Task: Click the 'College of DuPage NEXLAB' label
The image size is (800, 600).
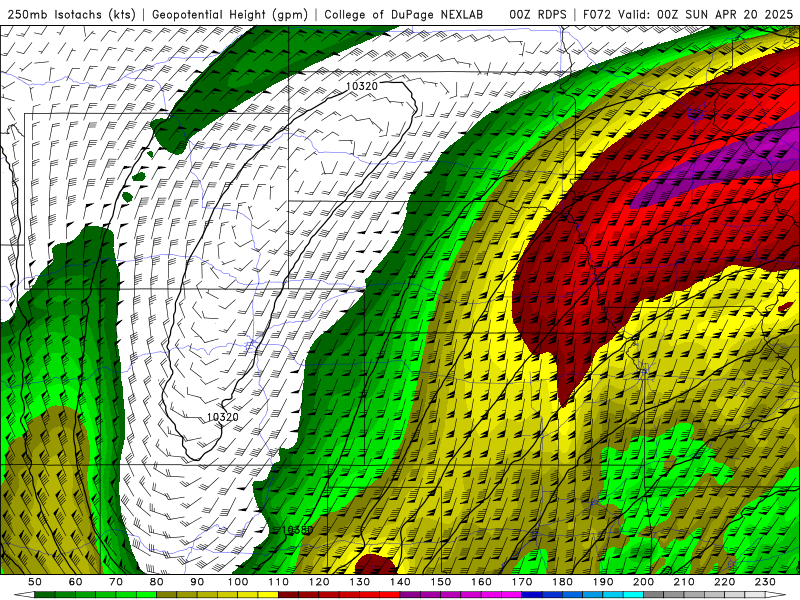Action: 404,14
